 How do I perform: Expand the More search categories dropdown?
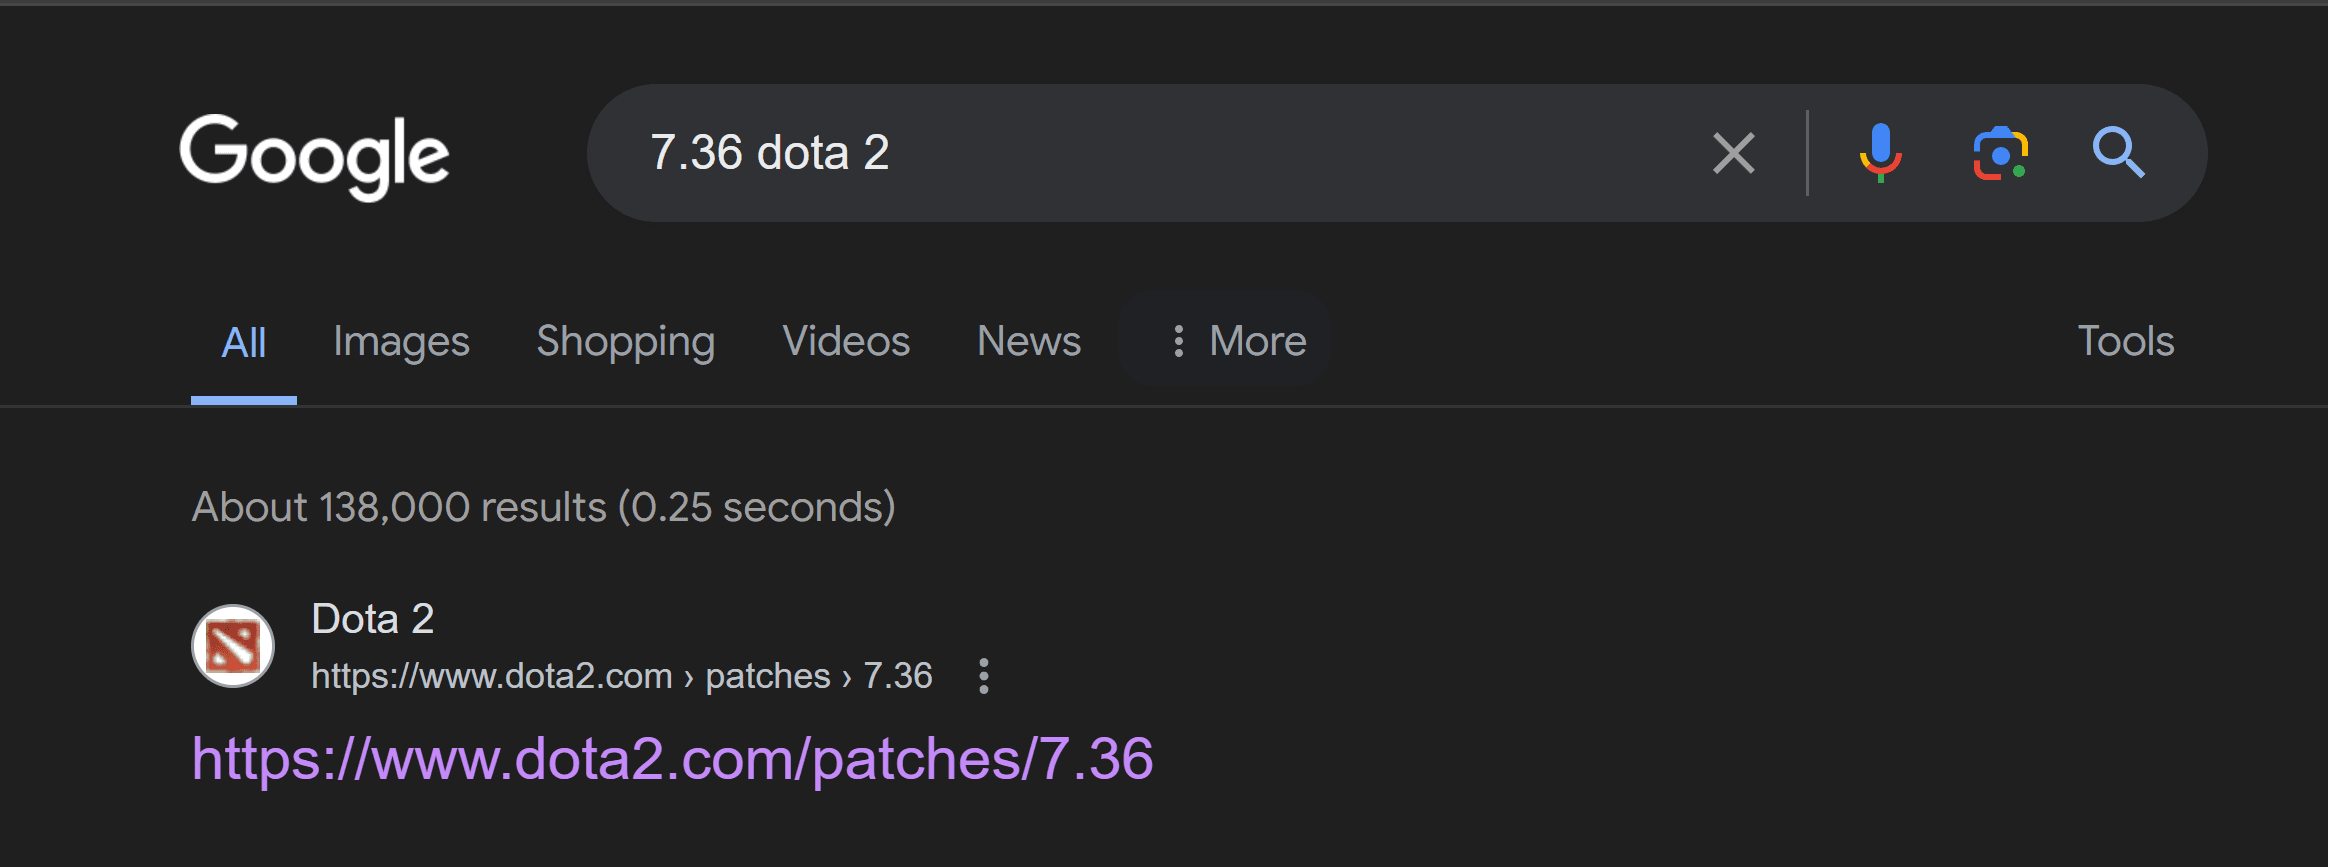(x=1238, y=342)
